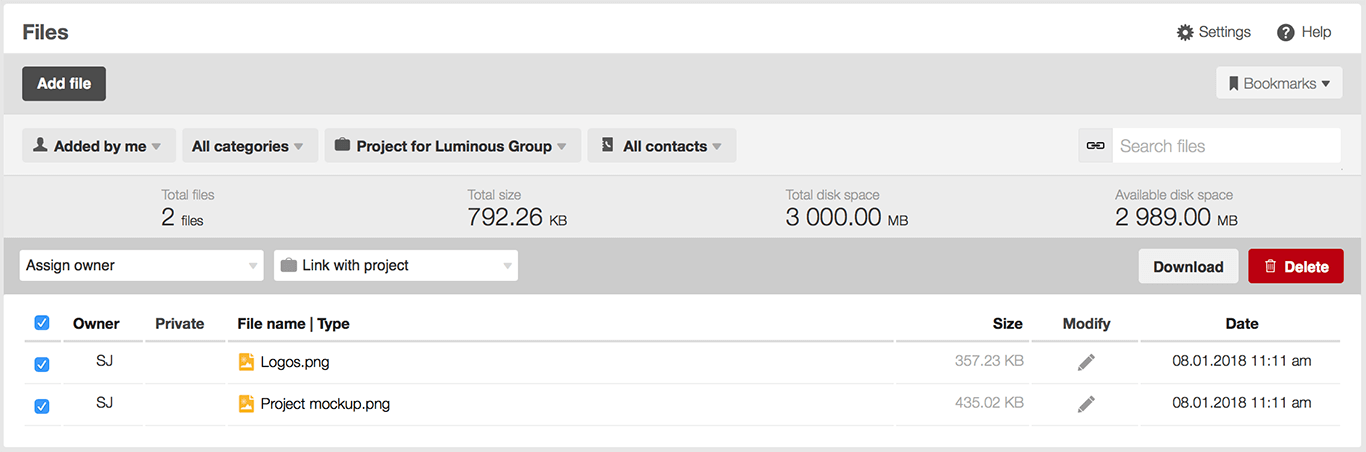Click the link icon beside the search field
The image size is (1366, 452).
tap(1095, 146)
